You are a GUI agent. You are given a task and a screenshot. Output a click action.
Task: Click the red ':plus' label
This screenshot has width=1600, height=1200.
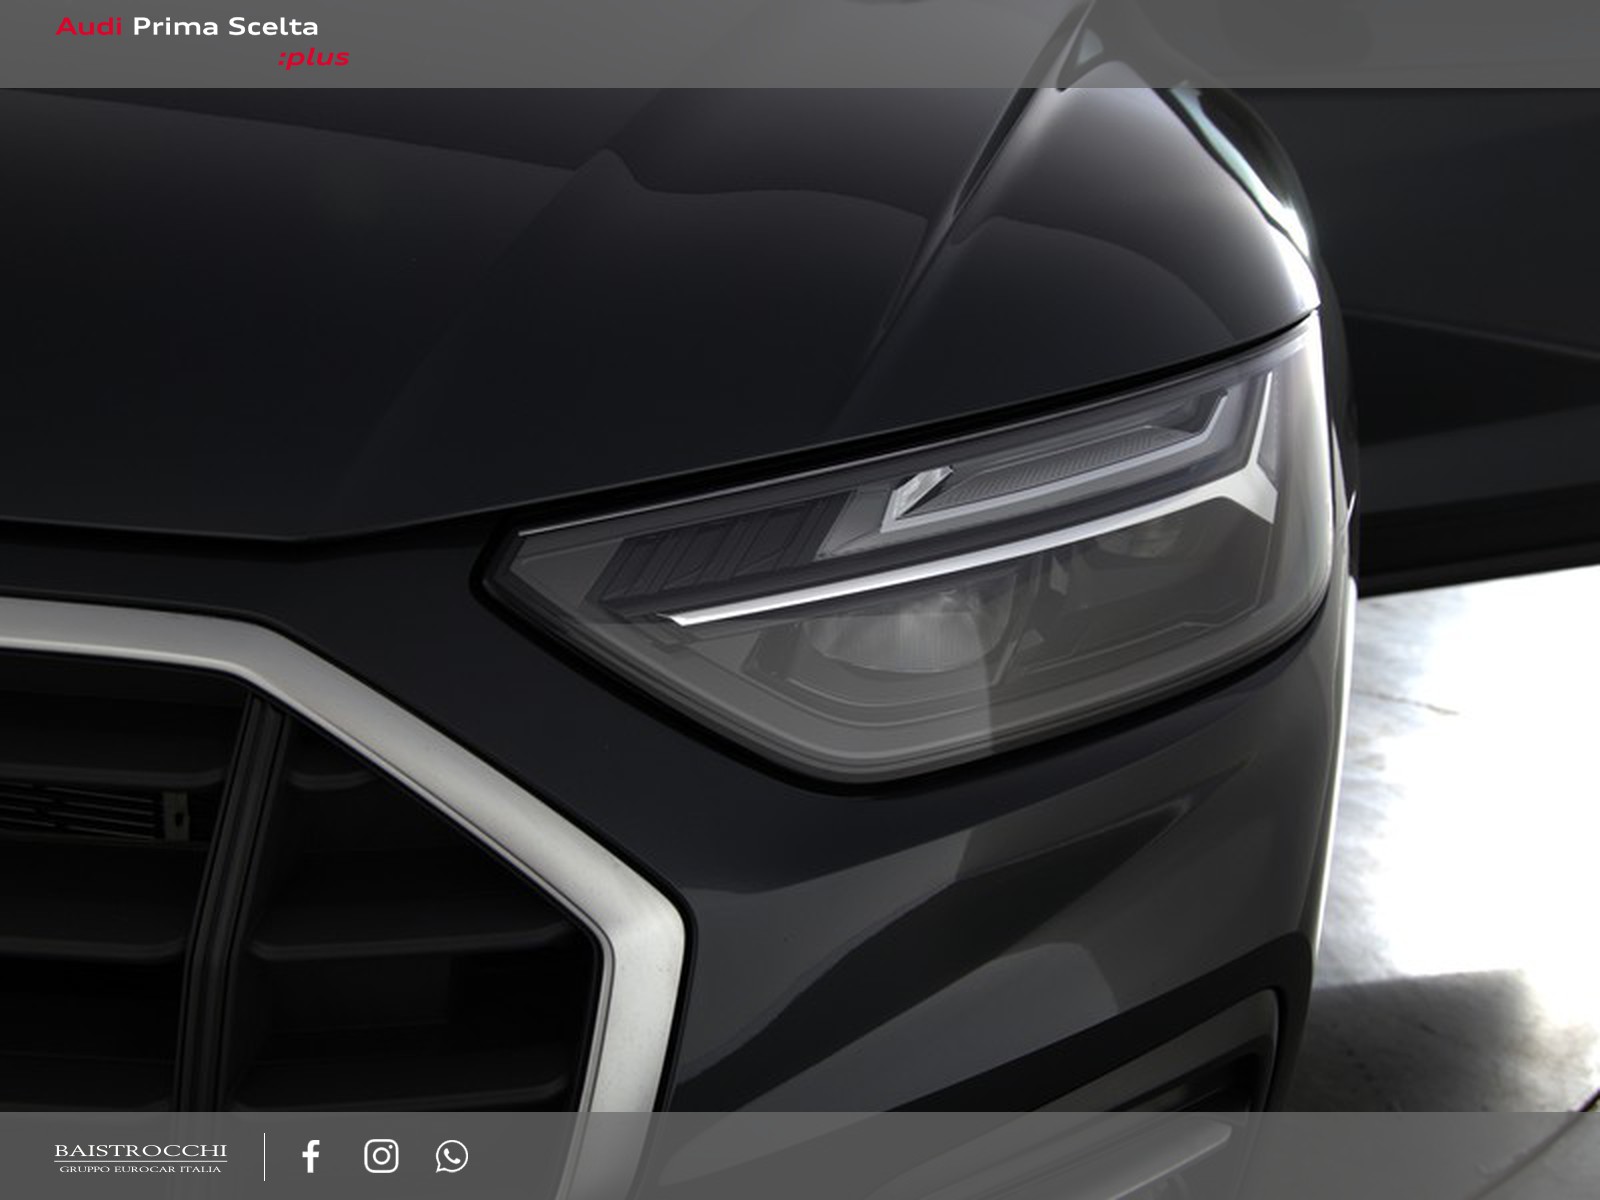coord(313,57)
